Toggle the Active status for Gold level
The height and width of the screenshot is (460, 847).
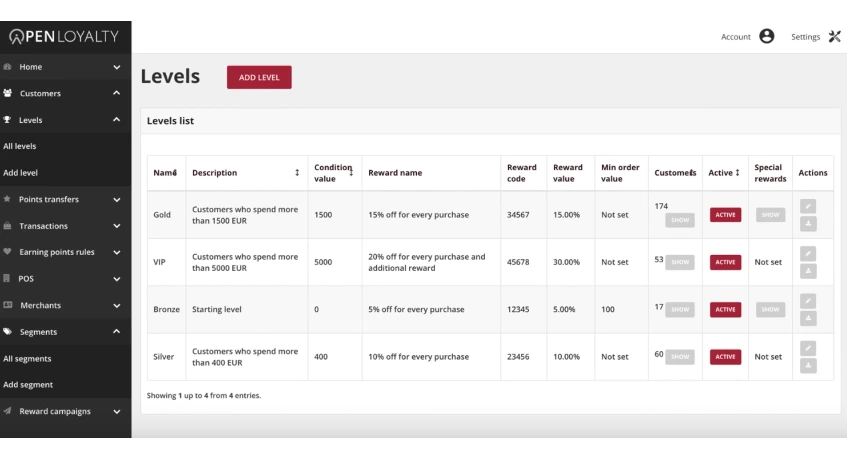725,215
